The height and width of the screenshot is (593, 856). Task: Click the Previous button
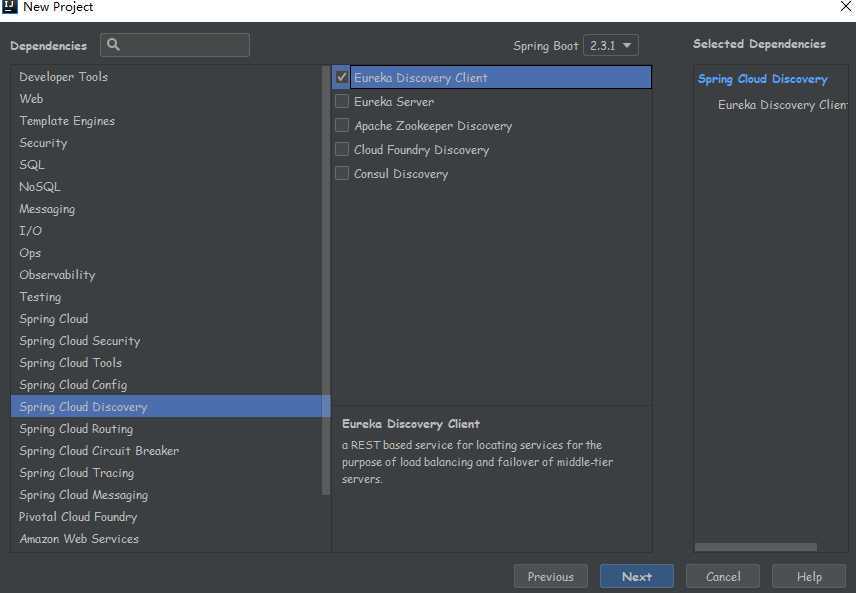point(550,577)
